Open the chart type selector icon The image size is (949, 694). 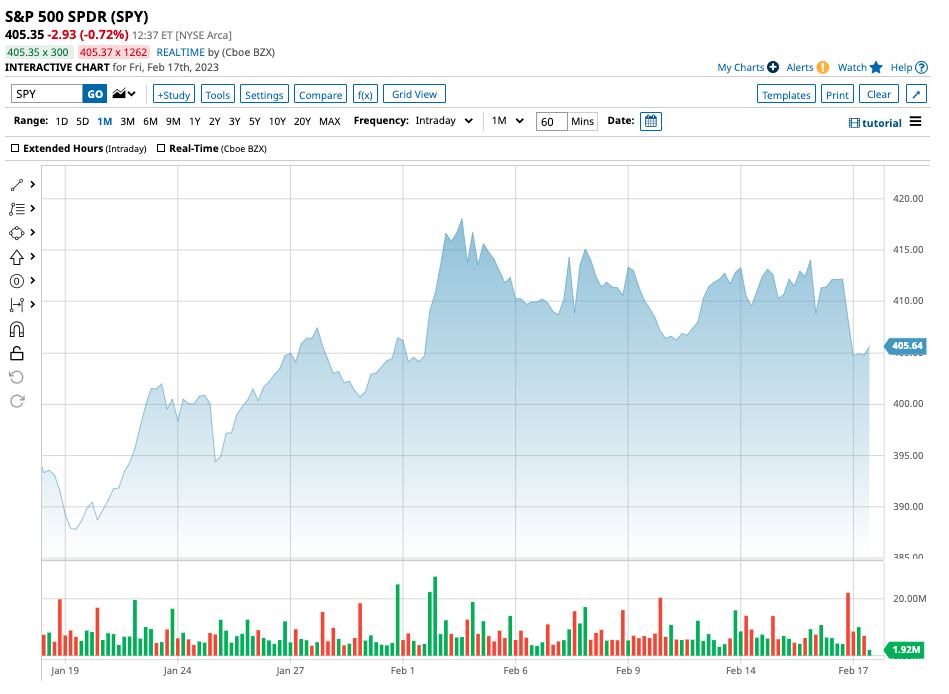click(124, 94)
